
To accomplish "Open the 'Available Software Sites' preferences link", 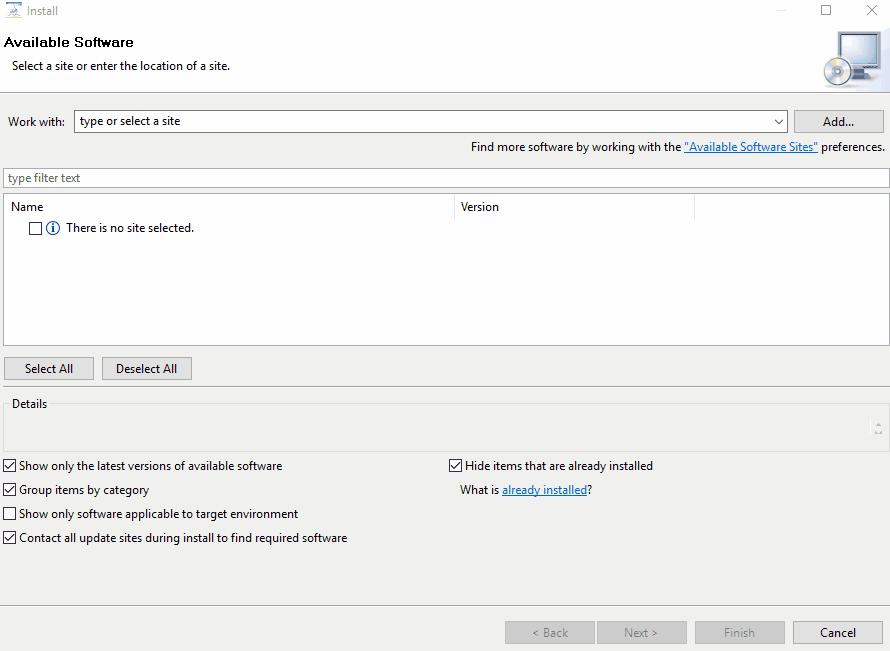I will (x=751, y=147).
